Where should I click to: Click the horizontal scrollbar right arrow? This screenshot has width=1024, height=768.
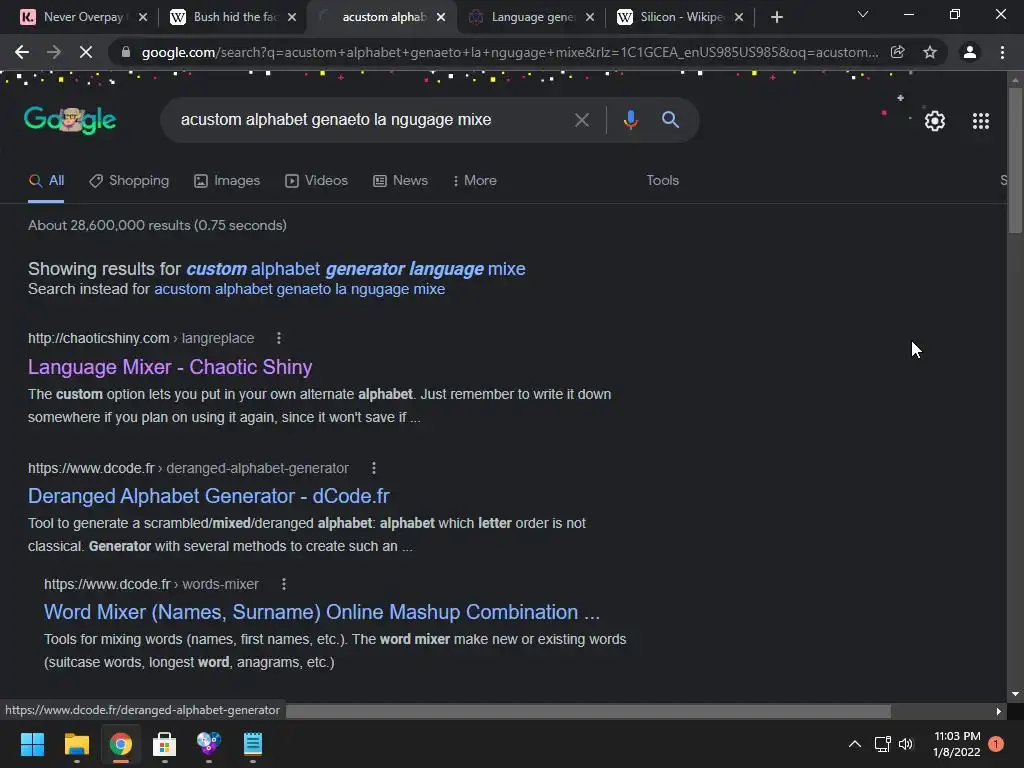click(x=999, y=711)
